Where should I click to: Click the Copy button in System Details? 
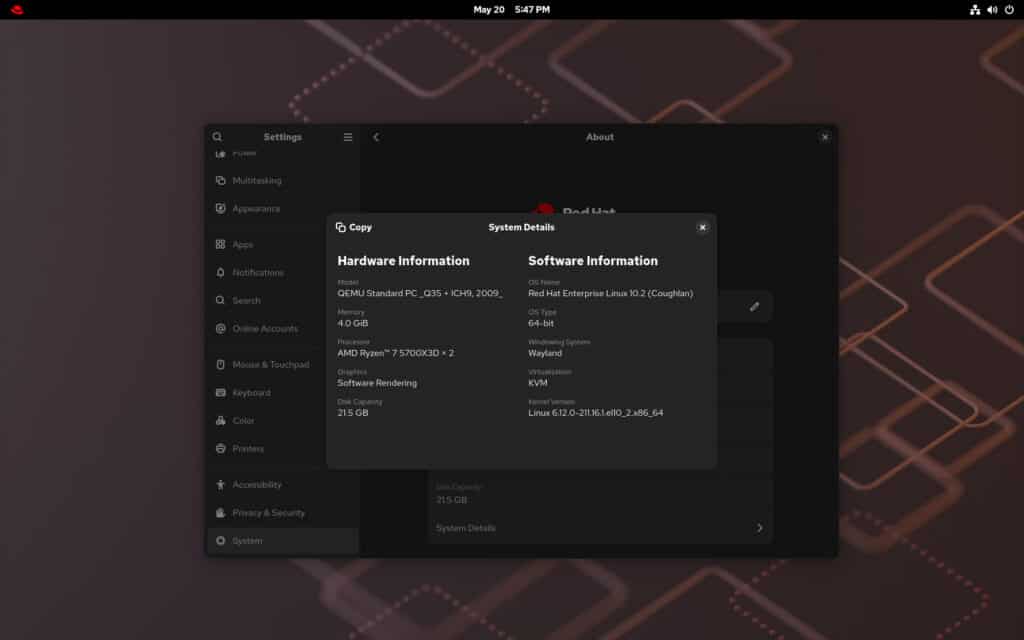click(x=354, y=227)
